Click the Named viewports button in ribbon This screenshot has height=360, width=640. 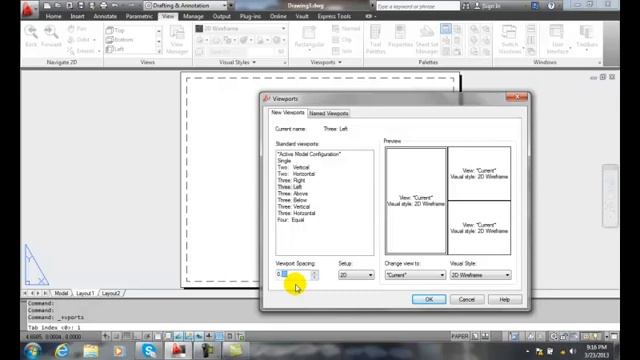346,29
